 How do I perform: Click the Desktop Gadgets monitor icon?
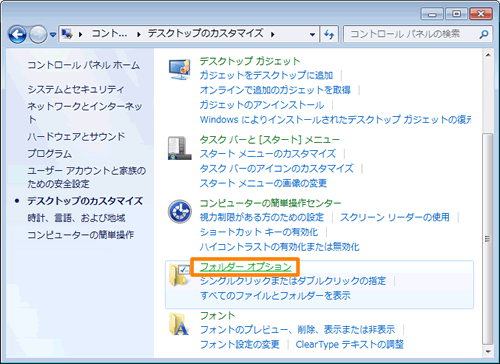[179, 69]
